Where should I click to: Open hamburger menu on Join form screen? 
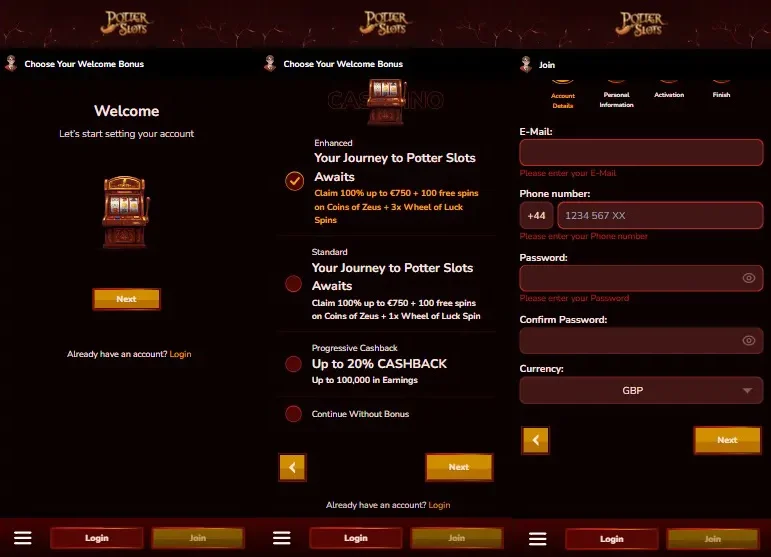537,539
